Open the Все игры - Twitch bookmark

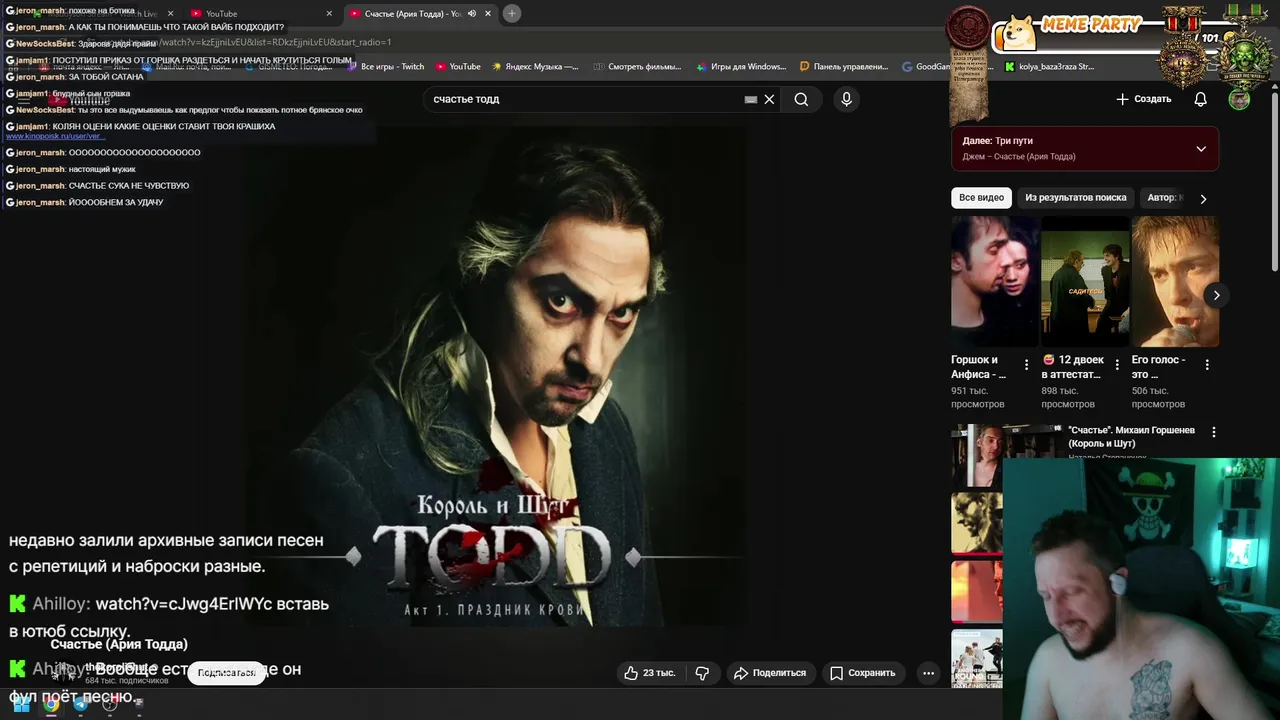coord(385,66)
